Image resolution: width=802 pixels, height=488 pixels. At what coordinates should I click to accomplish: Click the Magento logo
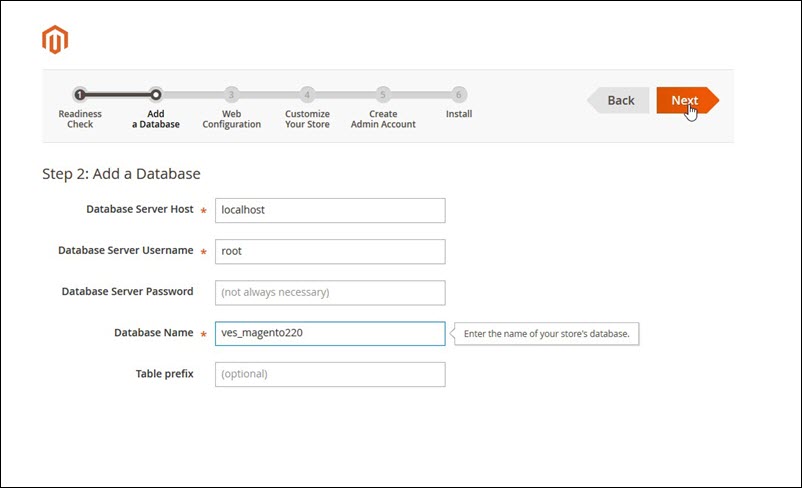coord(54,40)
